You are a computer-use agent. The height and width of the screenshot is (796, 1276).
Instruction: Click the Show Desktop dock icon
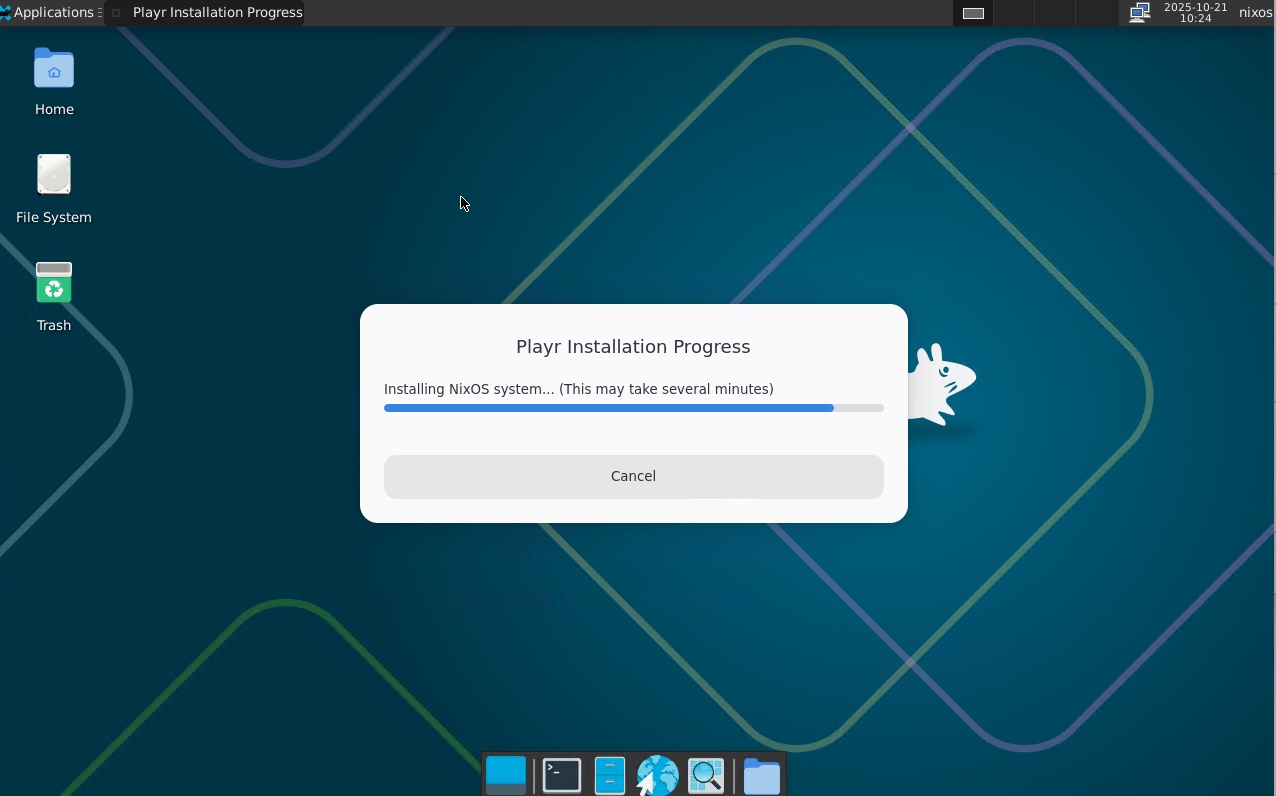click(505, 775)
